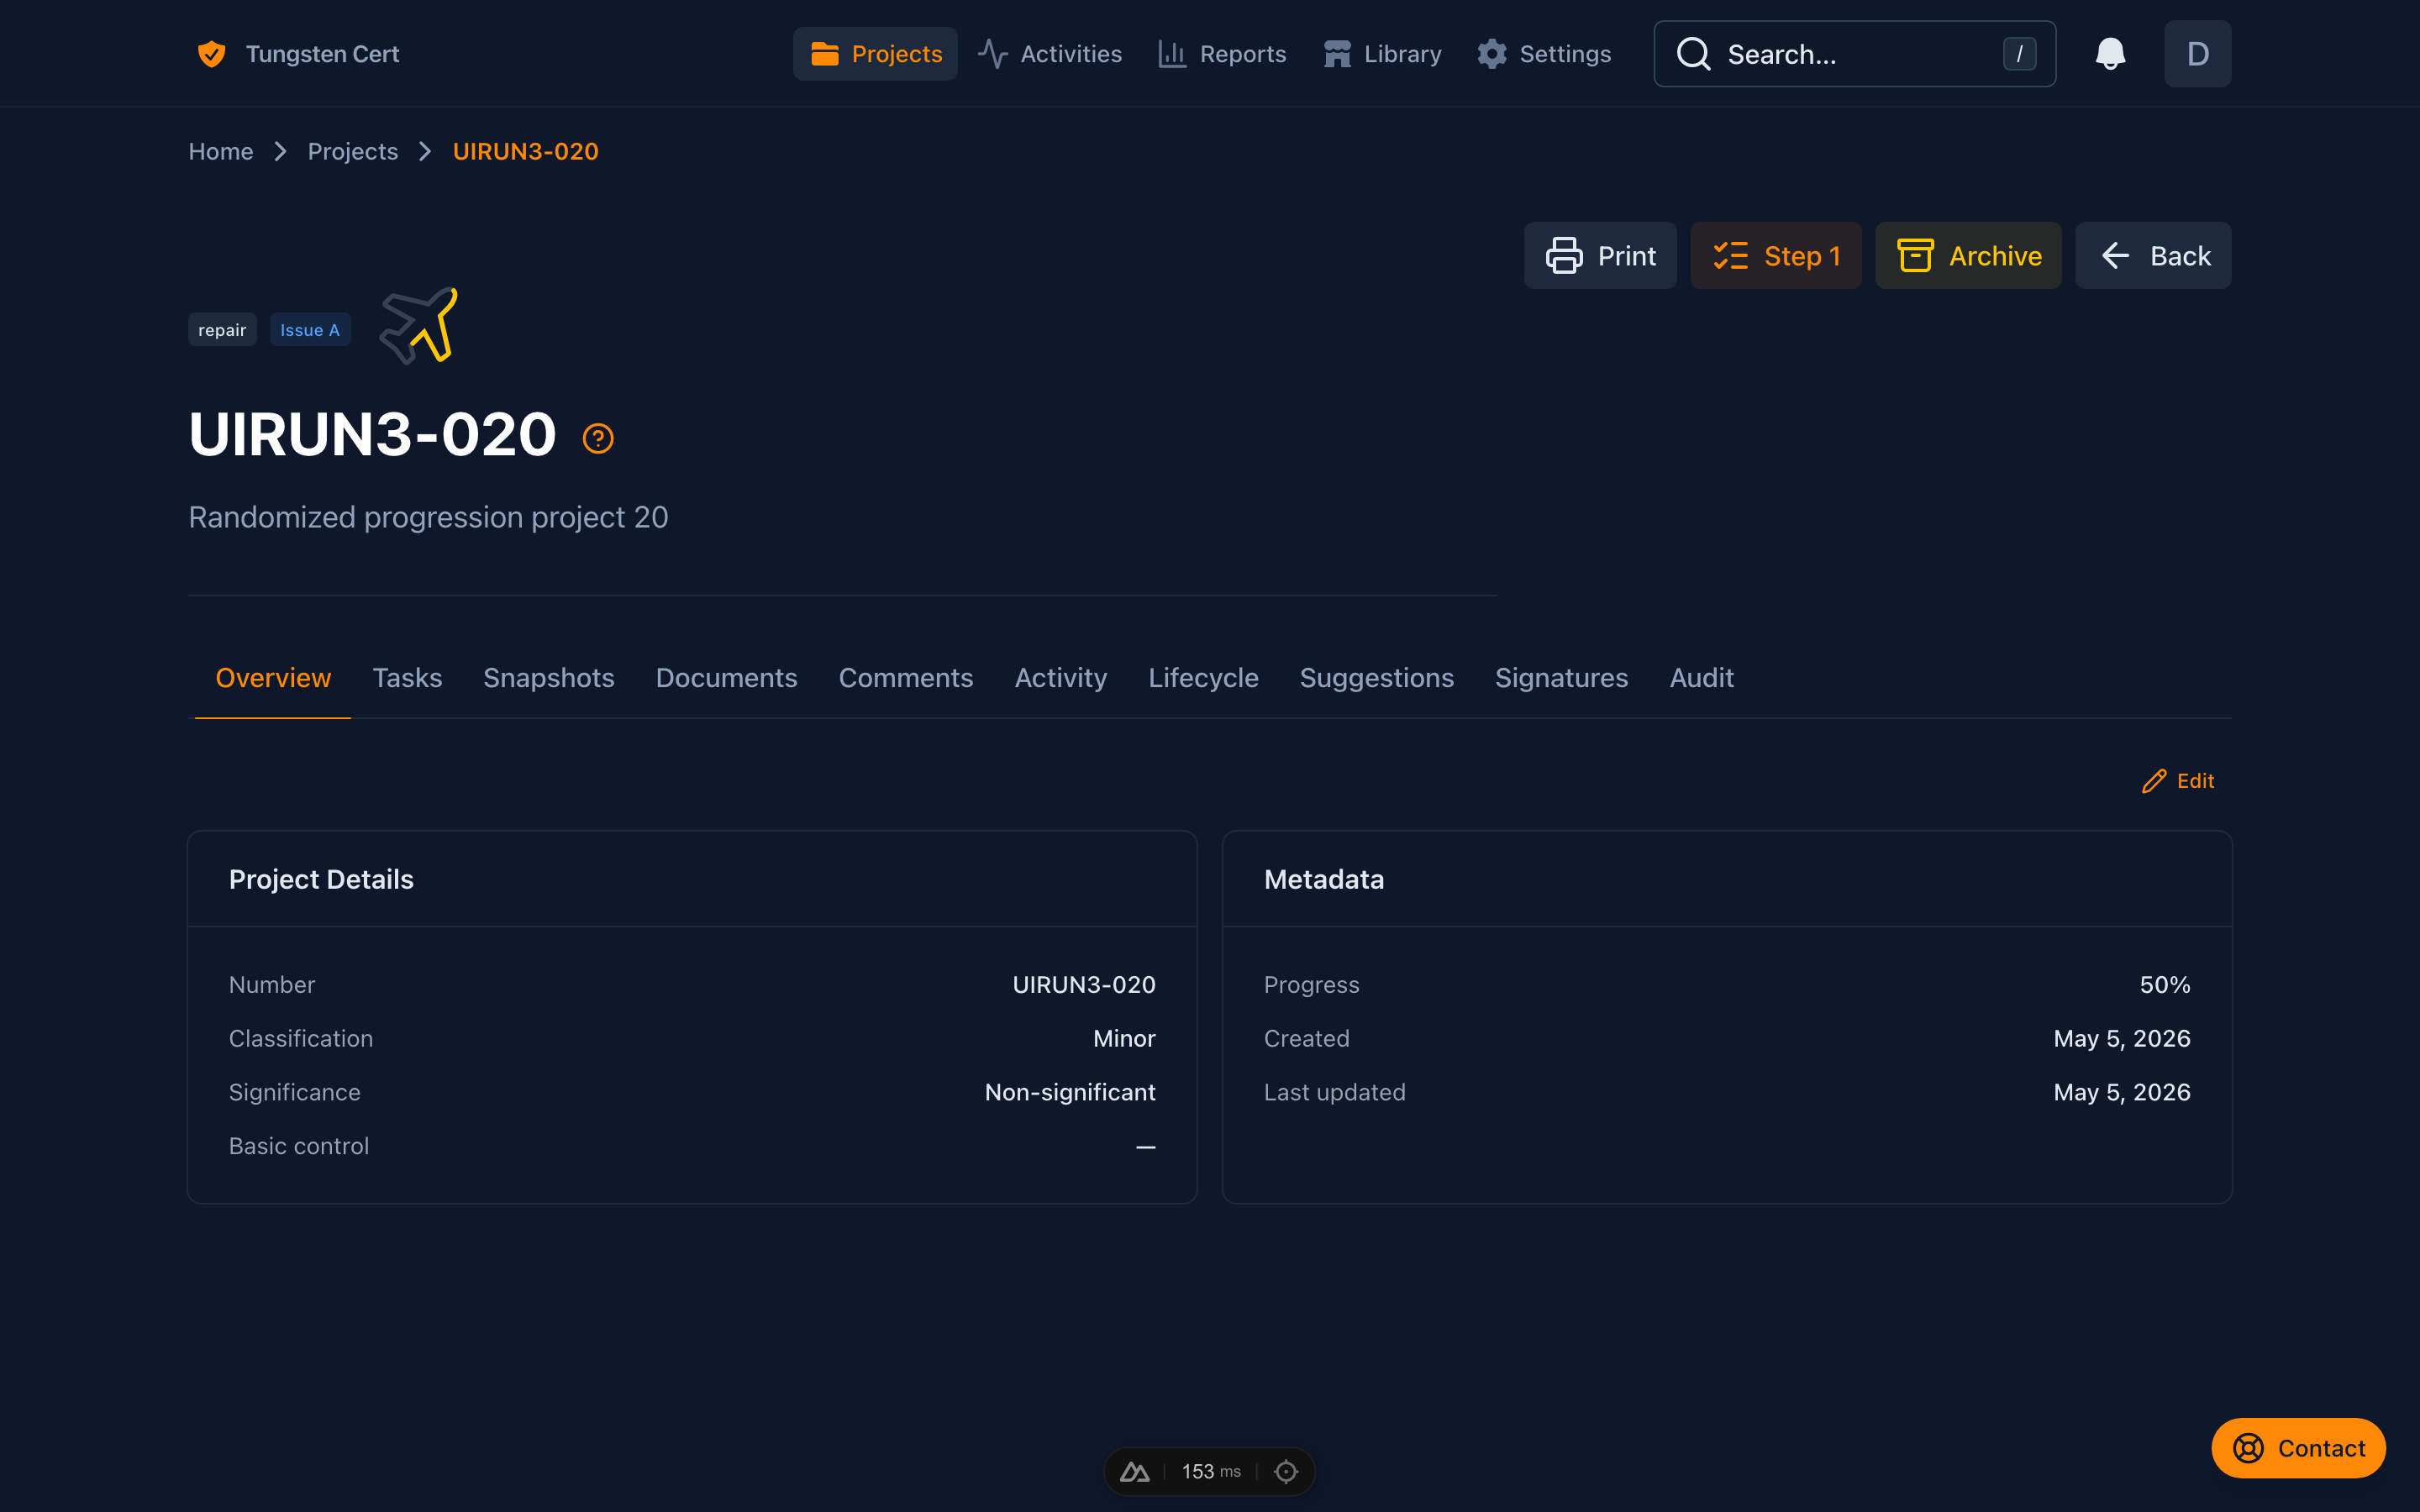Screen dimensions: 2420x1512
Task: Switch to the Lifecycle tab
Action: point(1203,678)
